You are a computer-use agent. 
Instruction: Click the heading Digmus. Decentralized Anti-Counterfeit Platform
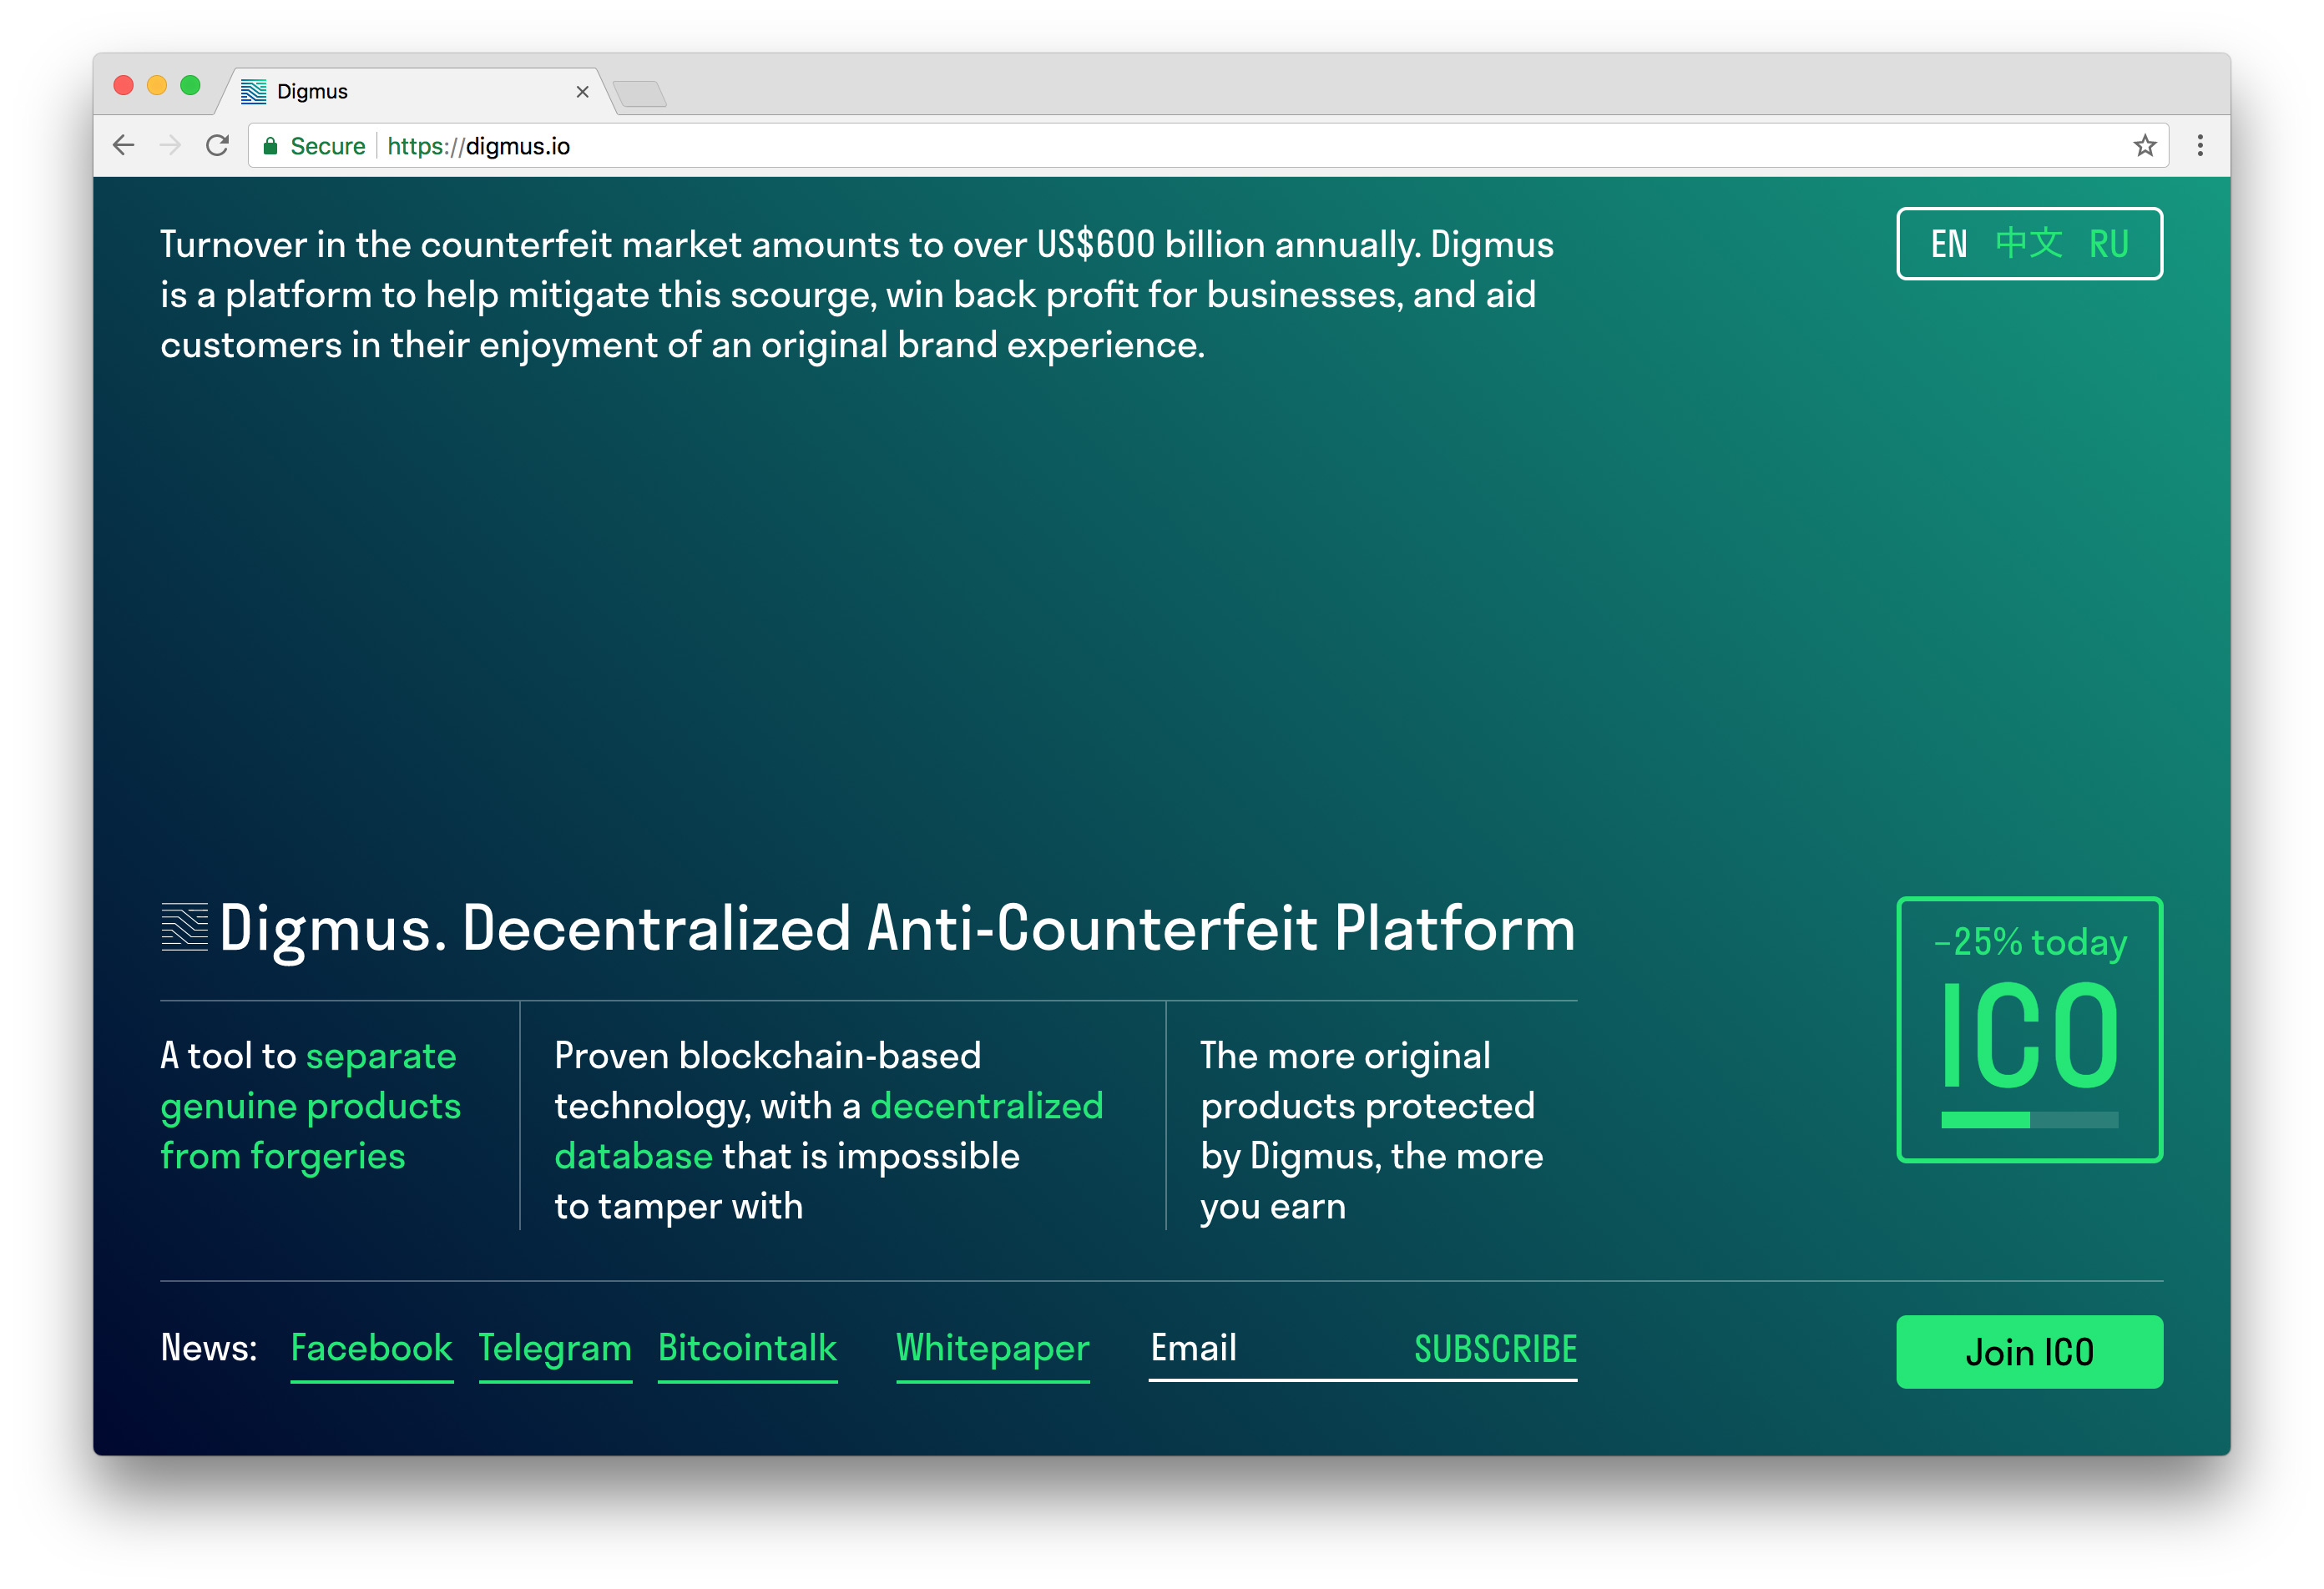click(897, 929)
